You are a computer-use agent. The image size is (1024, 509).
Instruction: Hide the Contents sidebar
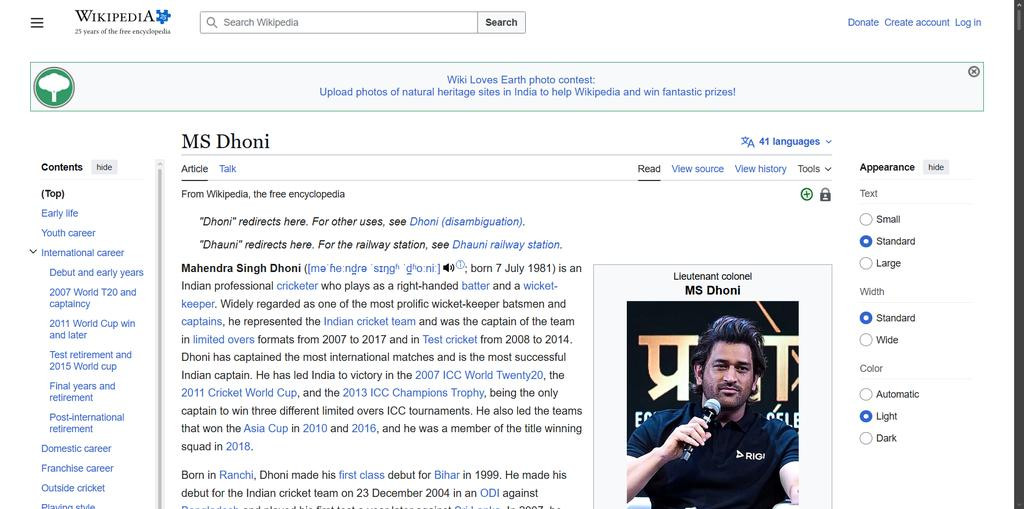[104, 167]
